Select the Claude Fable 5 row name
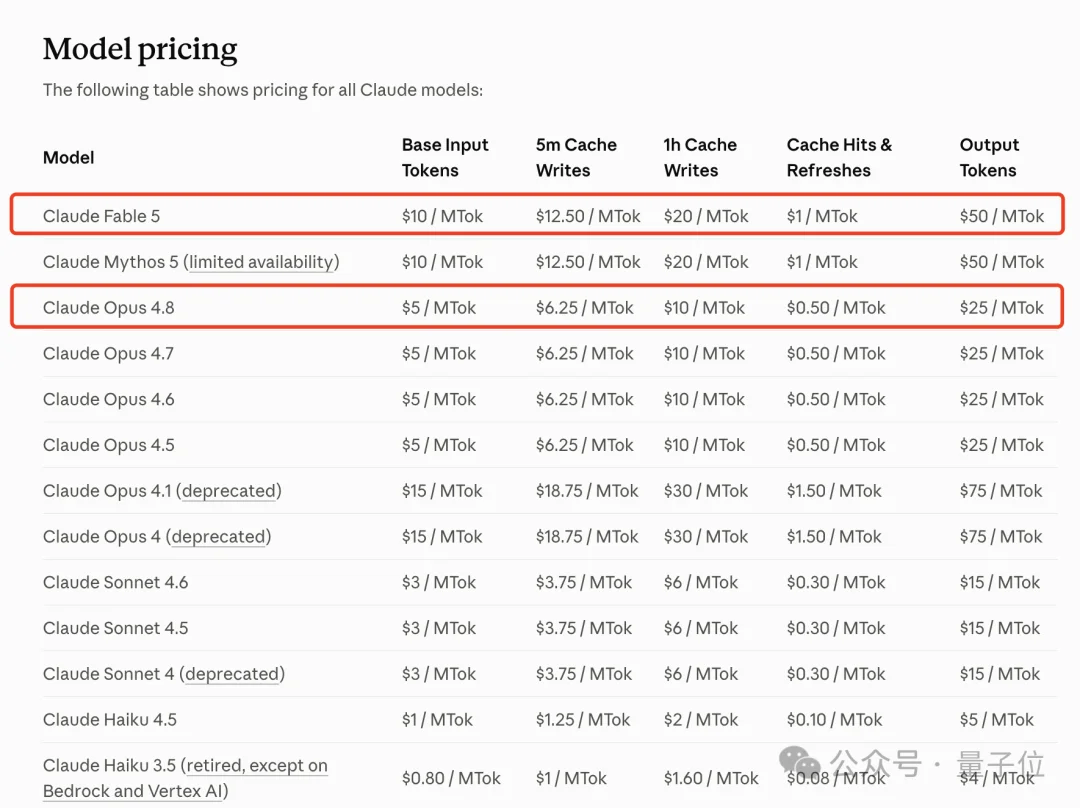This screenshot has width=1080, height=808. (x=101, y=216)
